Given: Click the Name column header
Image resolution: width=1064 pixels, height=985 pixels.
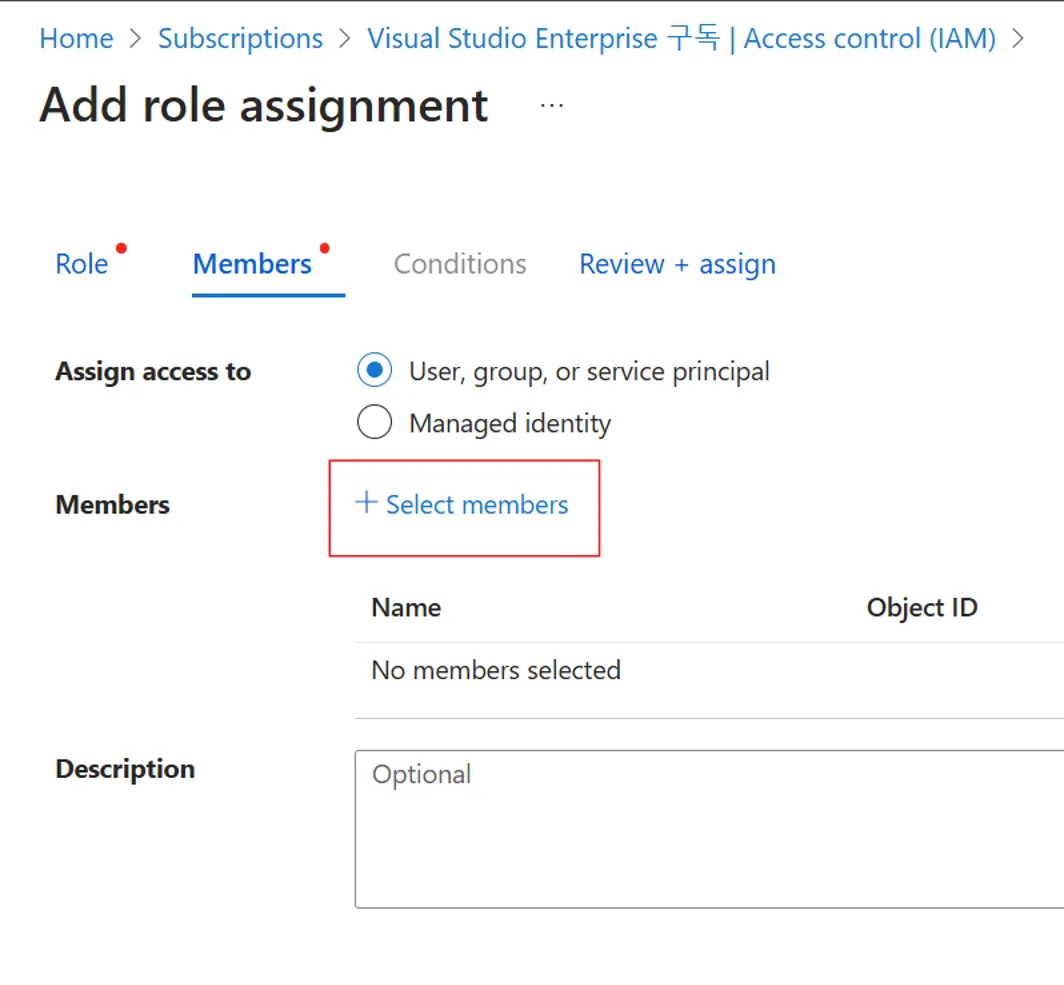Looking at the screenshot, I should tap(406, 607).
